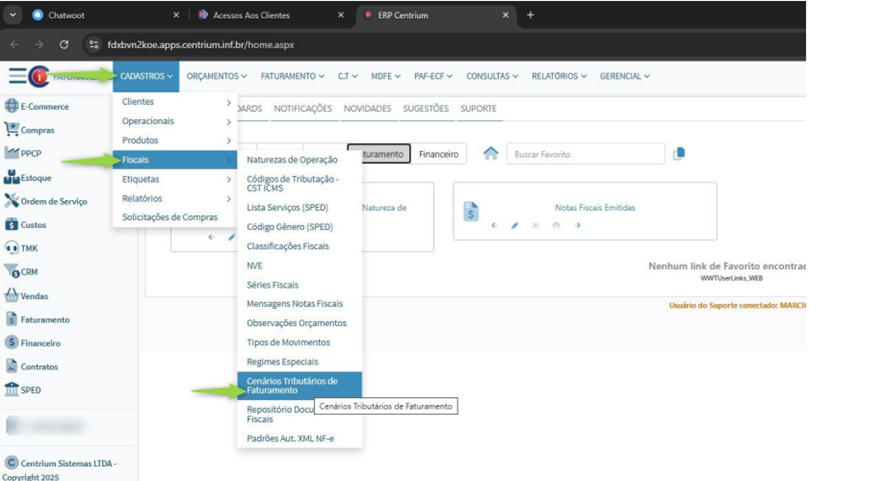Open Ordem de Serviço tools icon
Image resolution: width=886 pixels, height=481 pixels.
12,201
